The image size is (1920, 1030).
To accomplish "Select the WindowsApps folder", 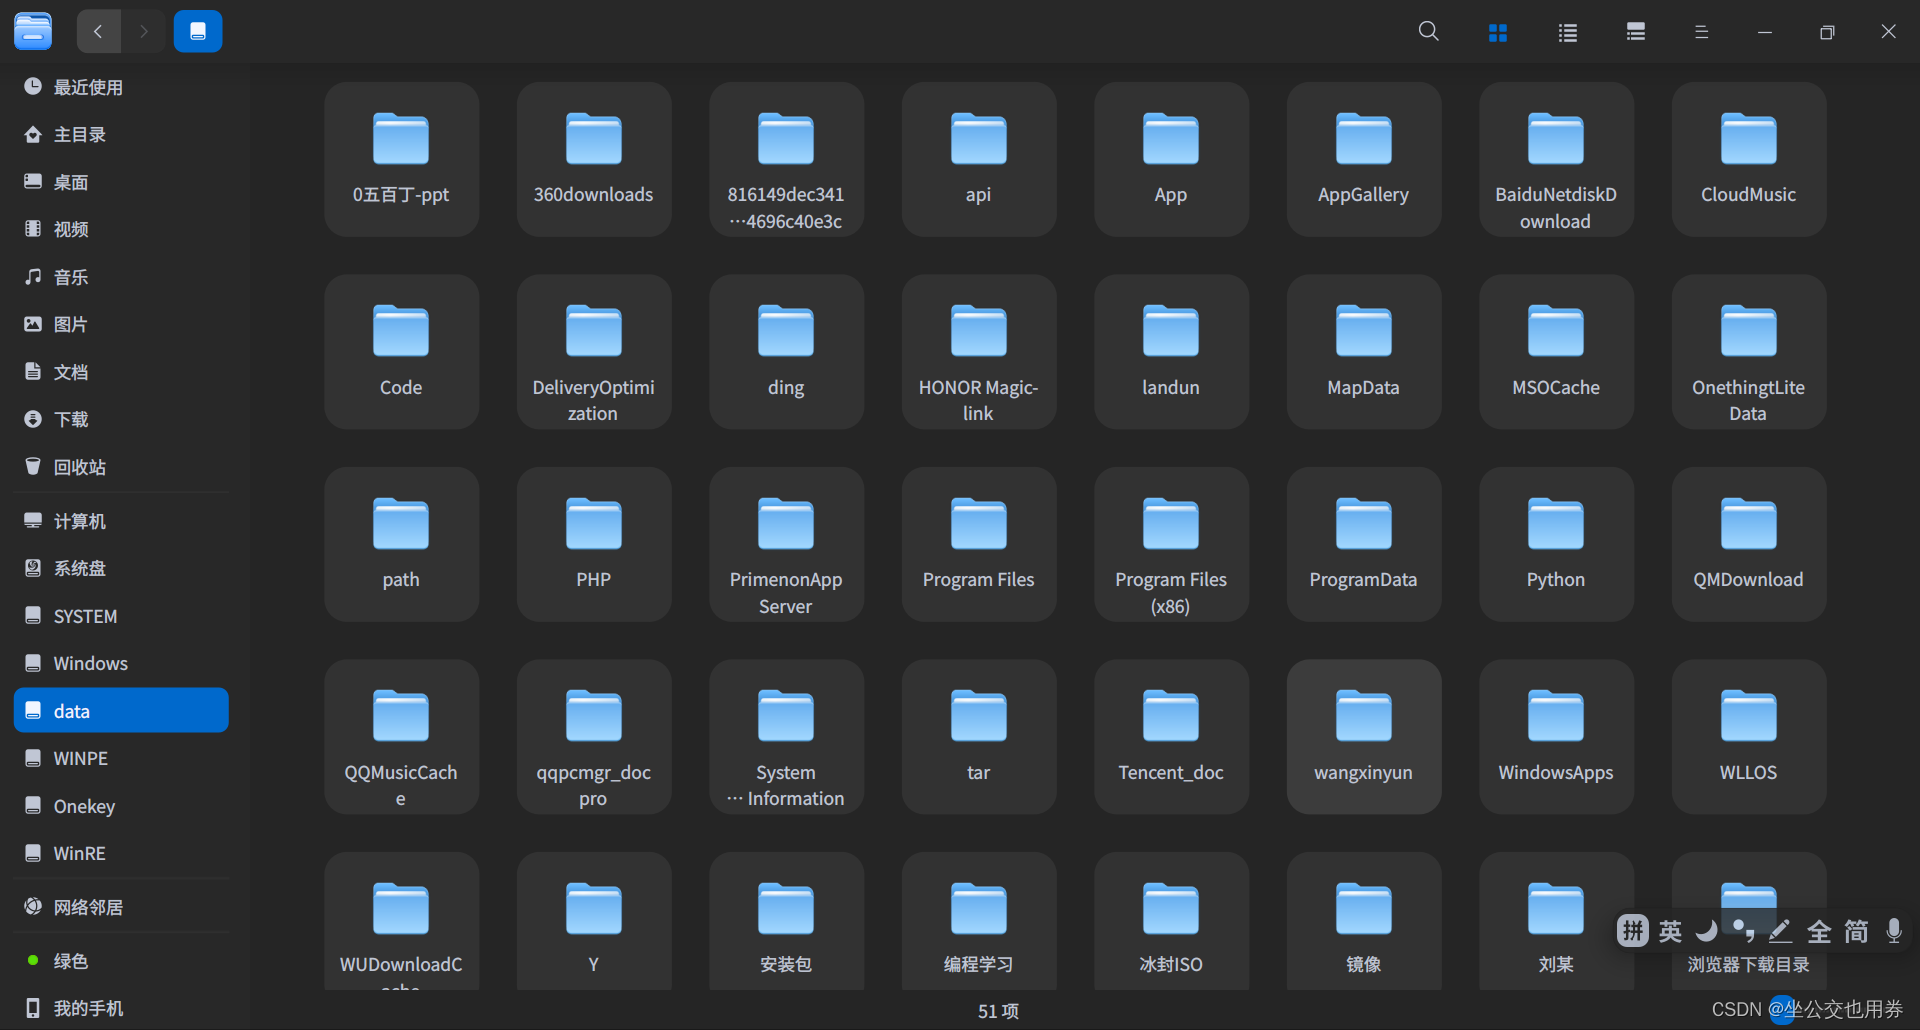I will pyautogui.click(x=1556, y=737).
